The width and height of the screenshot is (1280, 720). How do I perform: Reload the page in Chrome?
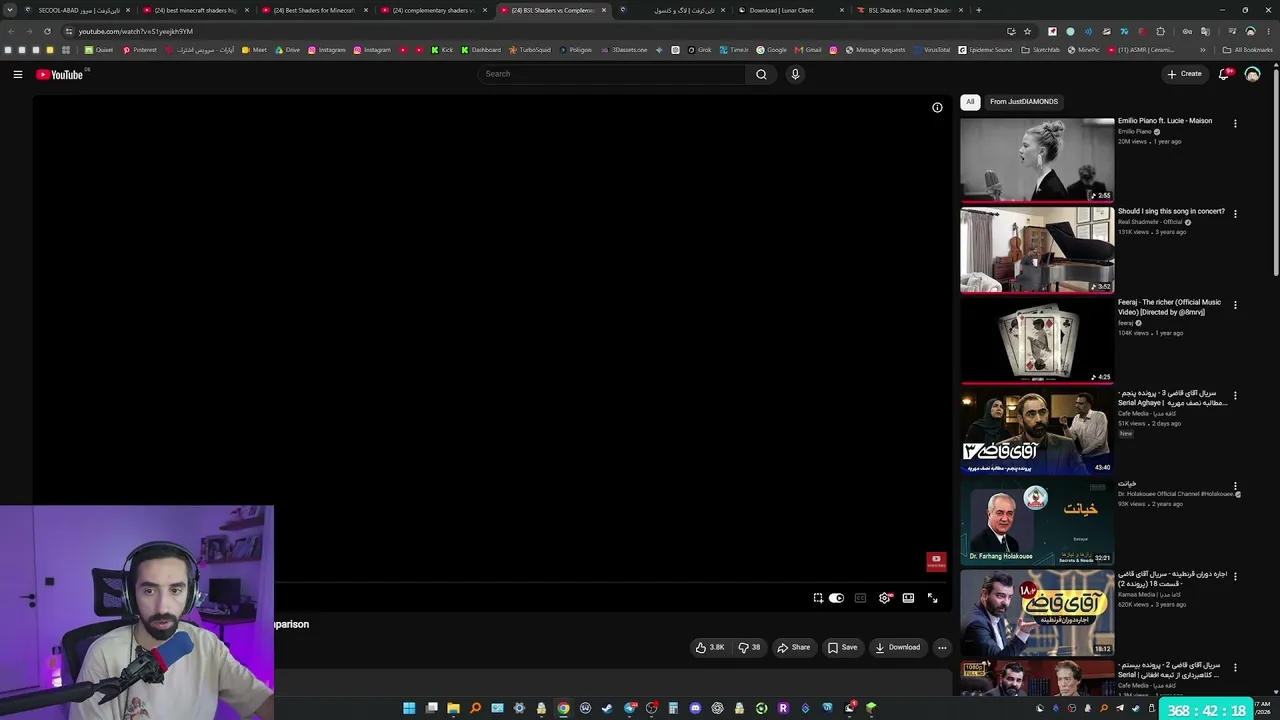(47, 31)
